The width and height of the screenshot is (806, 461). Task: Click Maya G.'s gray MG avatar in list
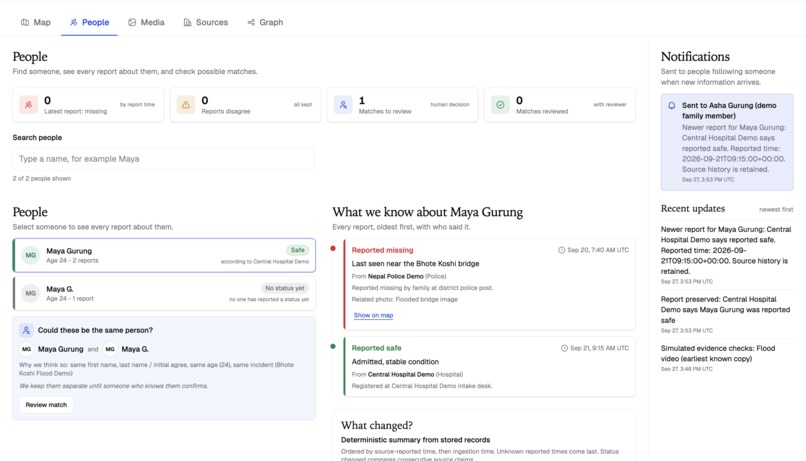pyautogui.click(x=30, y=293)
